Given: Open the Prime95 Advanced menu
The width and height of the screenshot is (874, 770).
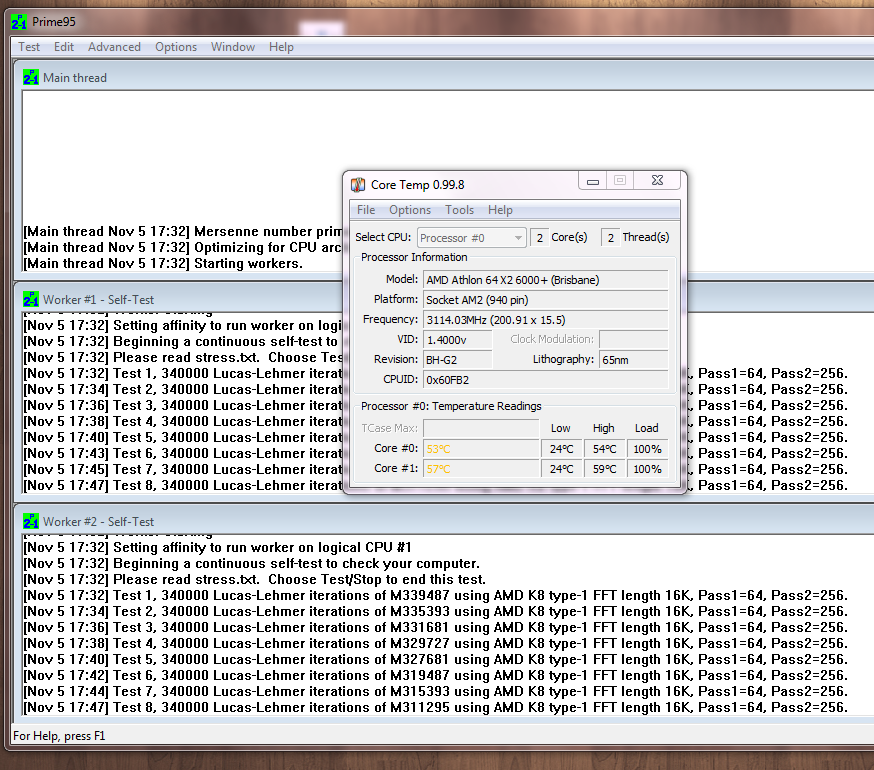Looking at the screenshot, I should pyautogui.click(x=114, y=47).
